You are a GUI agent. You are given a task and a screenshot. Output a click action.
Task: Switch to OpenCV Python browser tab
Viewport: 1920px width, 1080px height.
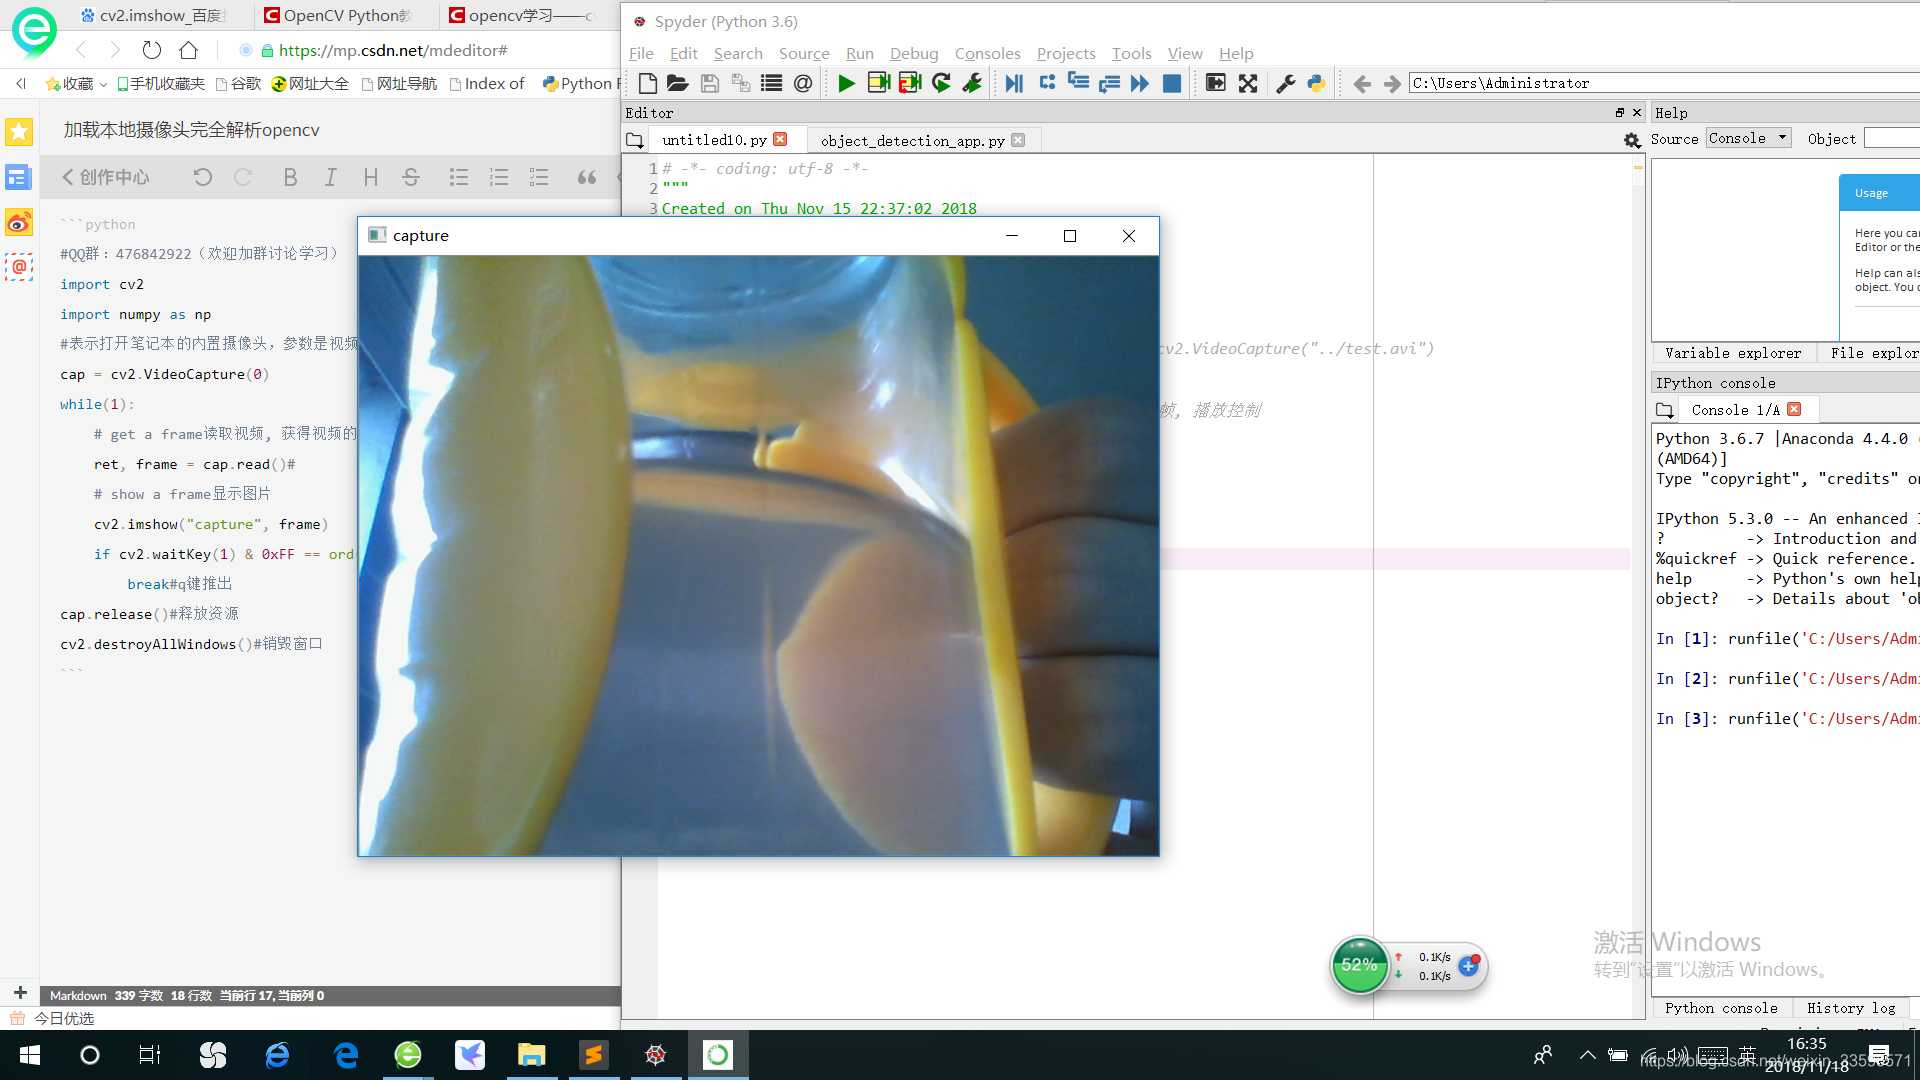(340, 15)
